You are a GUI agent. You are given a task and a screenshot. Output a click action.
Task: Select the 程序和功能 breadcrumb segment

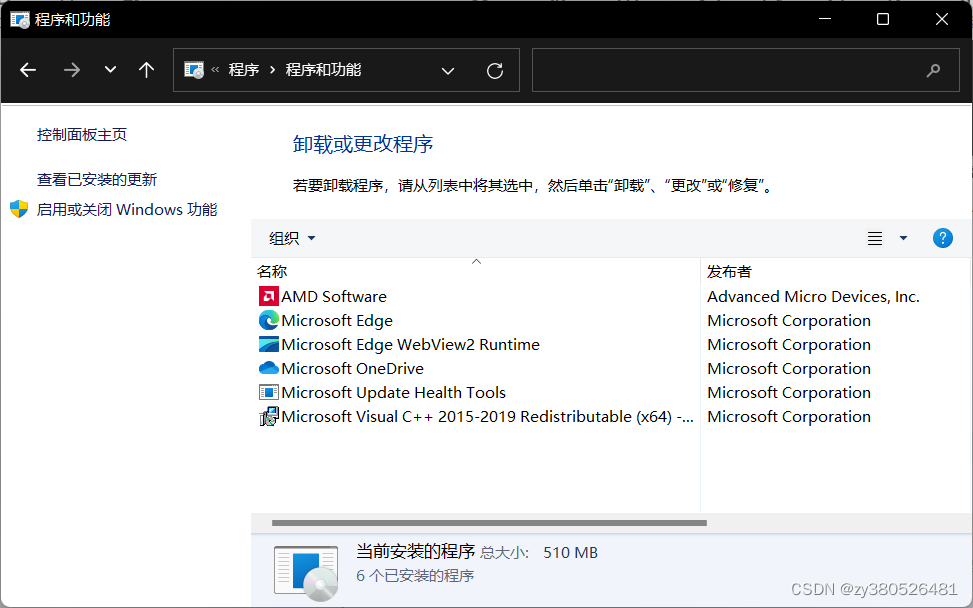pyautogui.click(x=323, y=70)
